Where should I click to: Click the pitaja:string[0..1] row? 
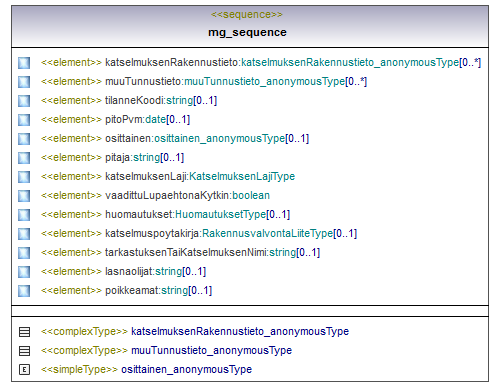[112, 158]
